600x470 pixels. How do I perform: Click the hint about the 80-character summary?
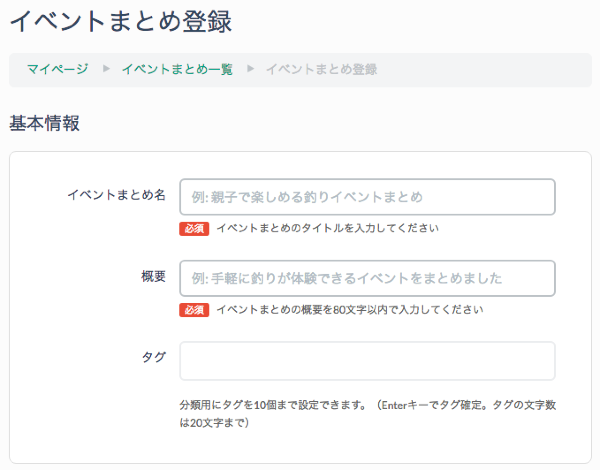[349, 310]
